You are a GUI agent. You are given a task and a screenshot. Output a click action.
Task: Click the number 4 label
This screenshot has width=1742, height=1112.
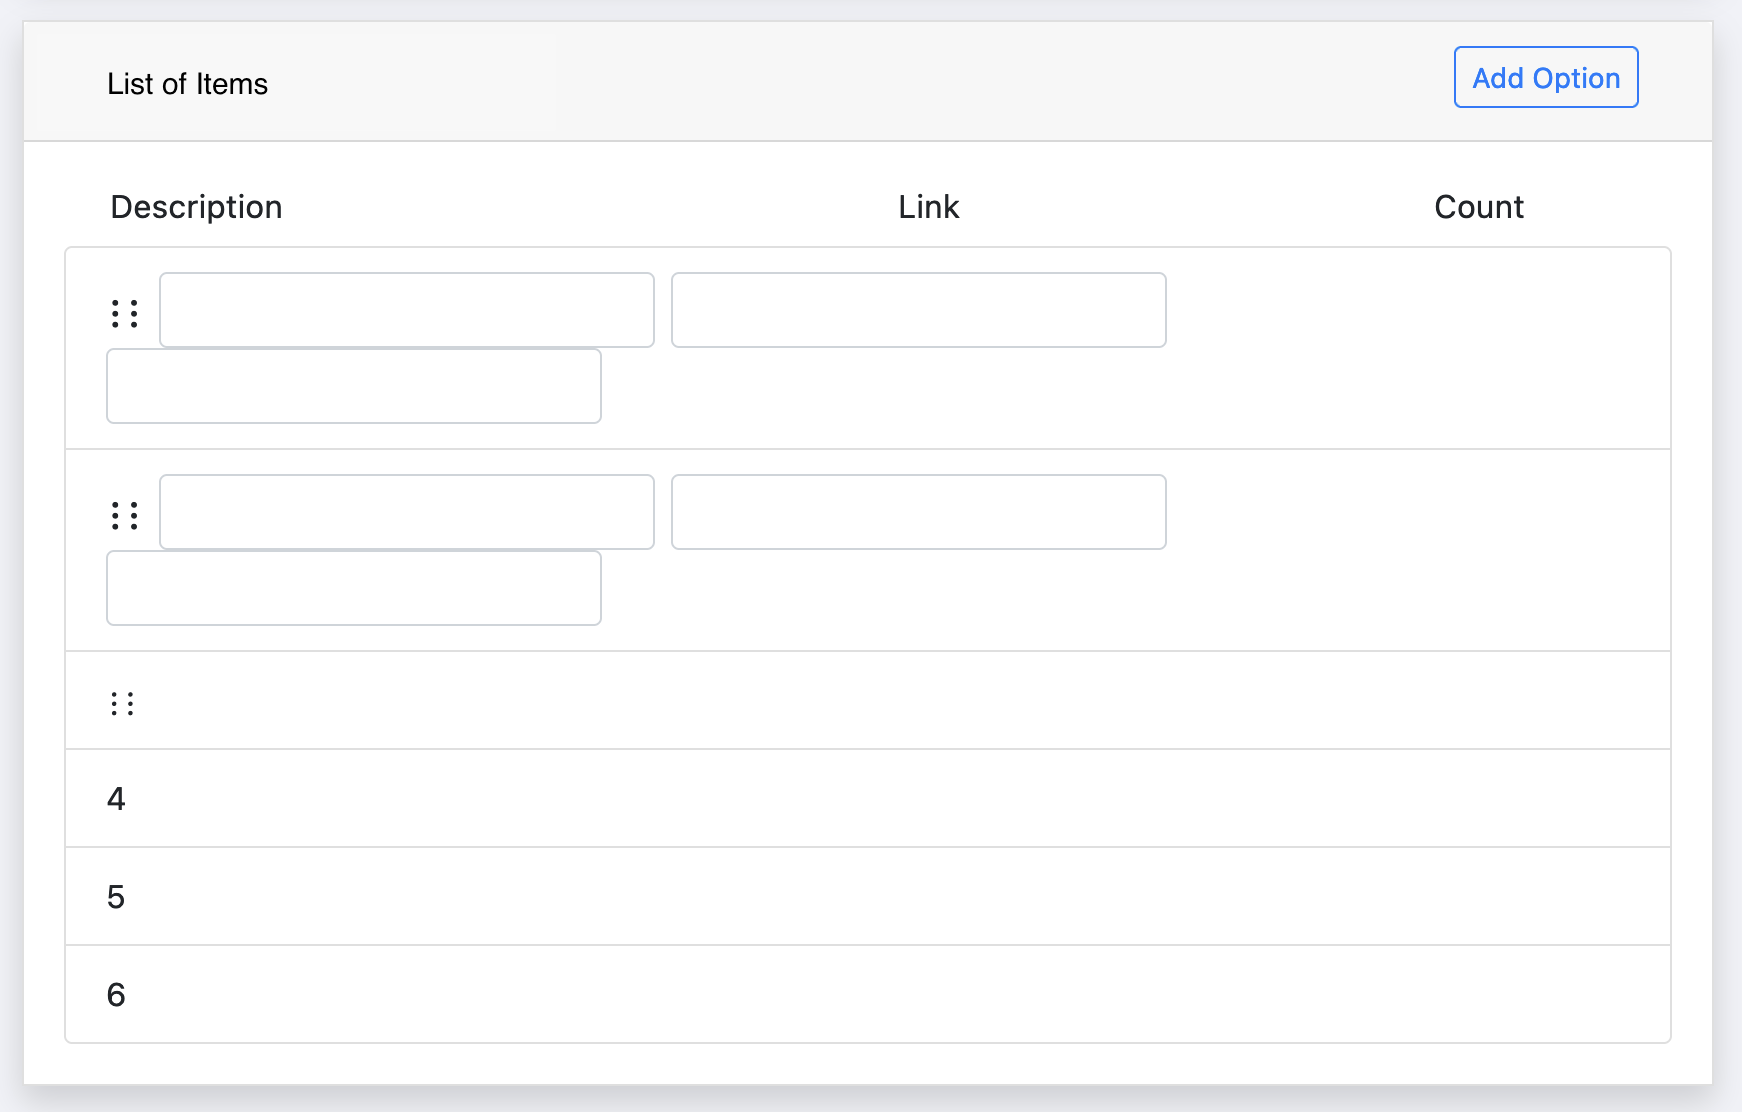[x=116, y=799]
